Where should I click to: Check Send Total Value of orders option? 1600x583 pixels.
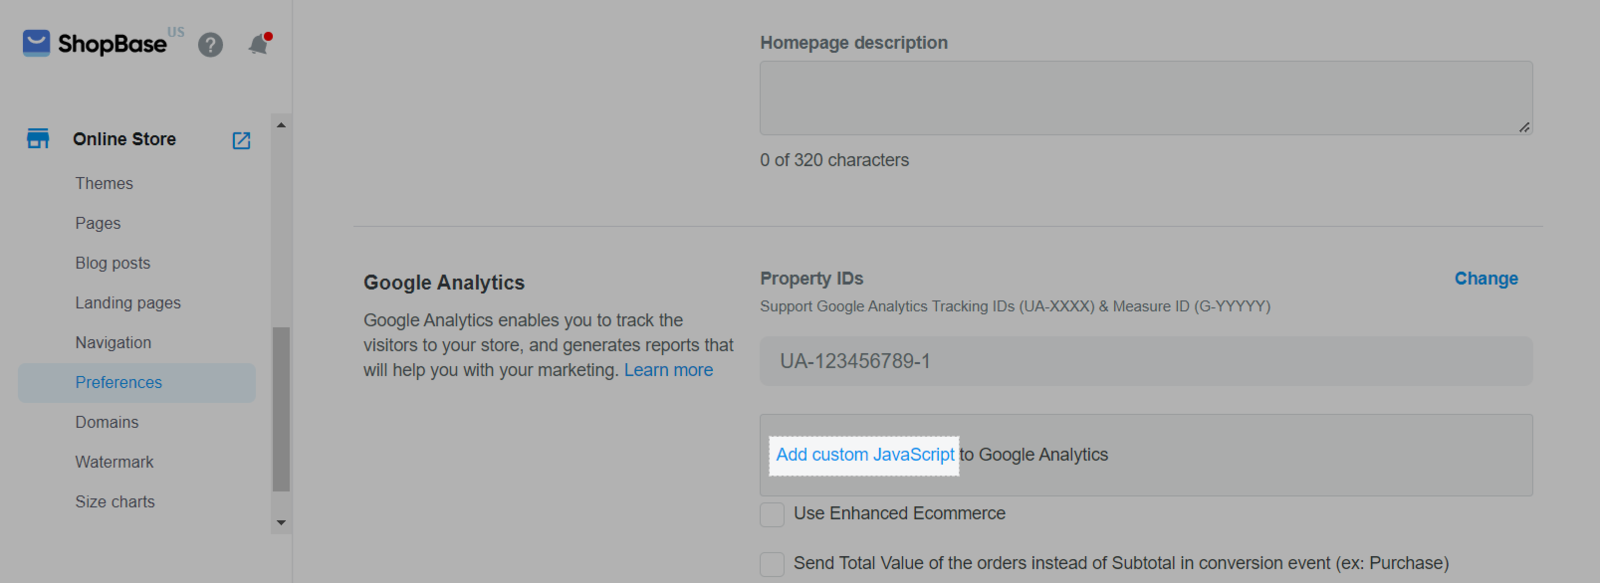772,564
